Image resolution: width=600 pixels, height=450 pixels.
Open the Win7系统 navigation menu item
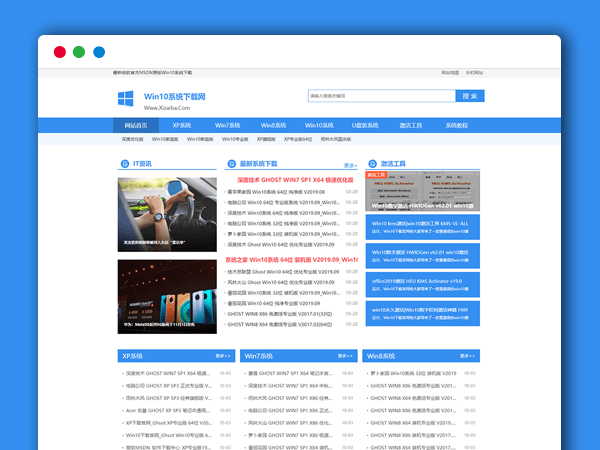[229, 126]
